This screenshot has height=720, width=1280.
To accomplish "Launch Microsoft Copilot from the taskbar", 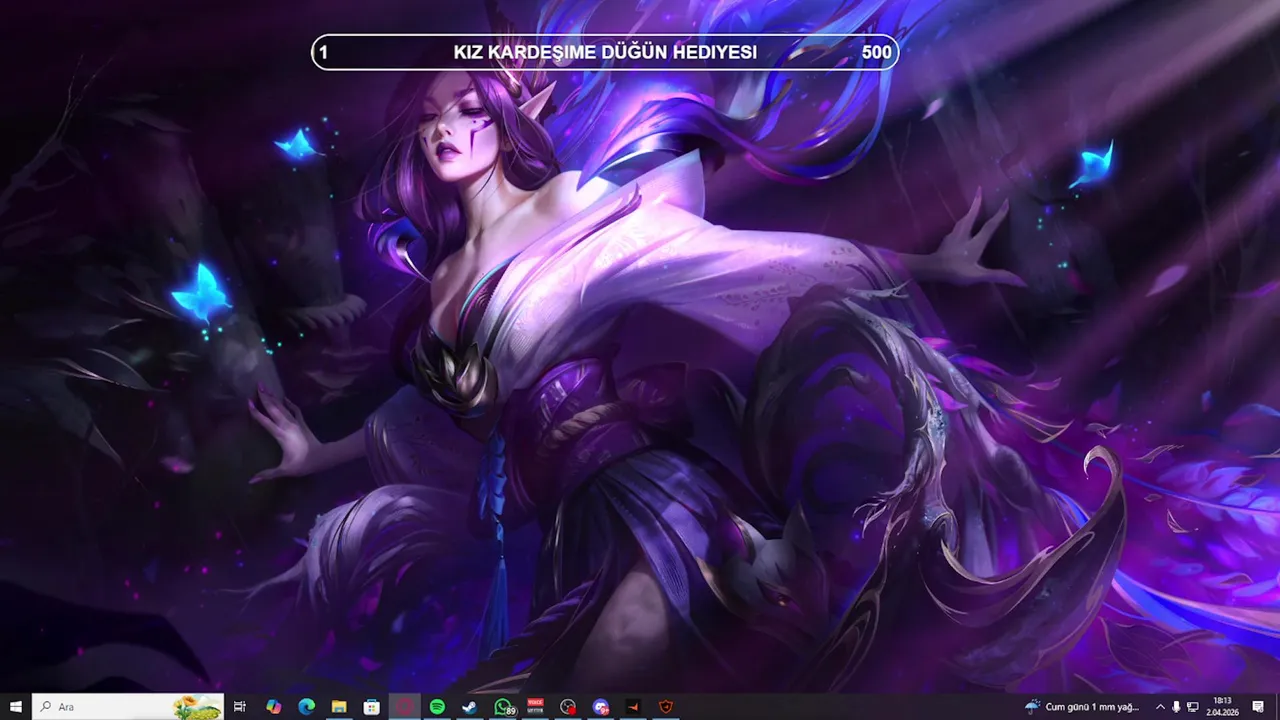I will point(273,706).
